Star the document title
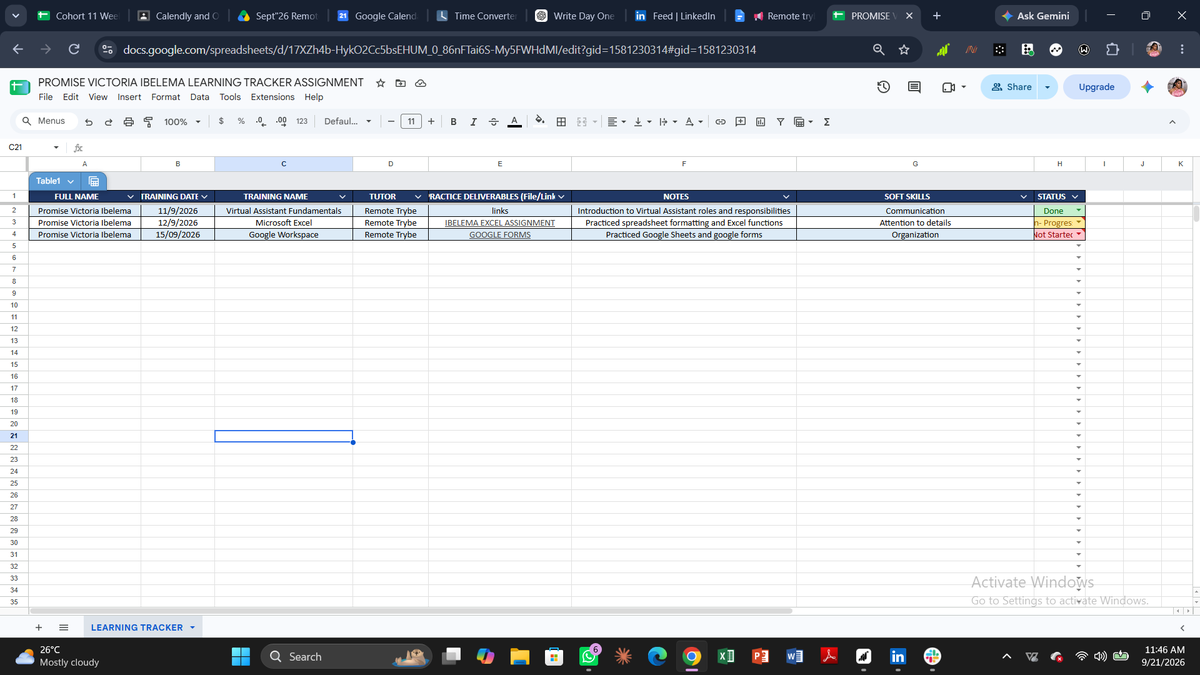The width and height of the screenshot is (1200, 675). pos(381,83)
